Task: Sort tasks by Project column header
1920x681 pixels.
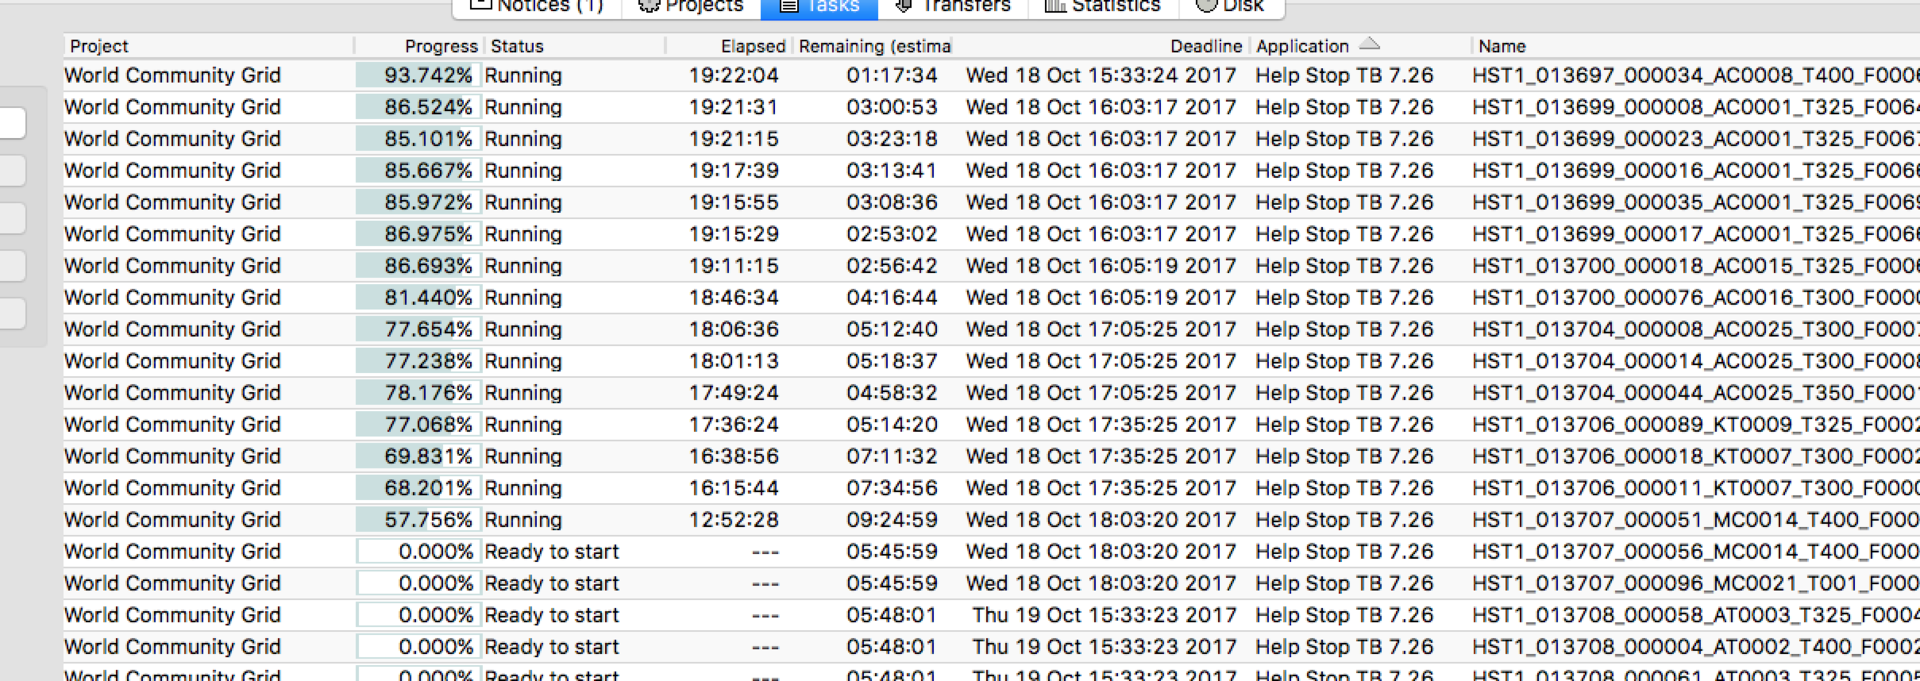Action: [x=99, y=46]
